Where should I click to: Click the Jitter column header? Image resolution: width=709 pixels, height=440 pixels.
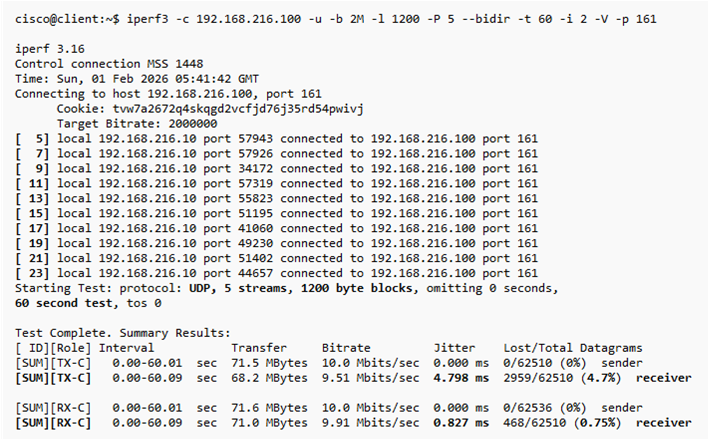454,346
